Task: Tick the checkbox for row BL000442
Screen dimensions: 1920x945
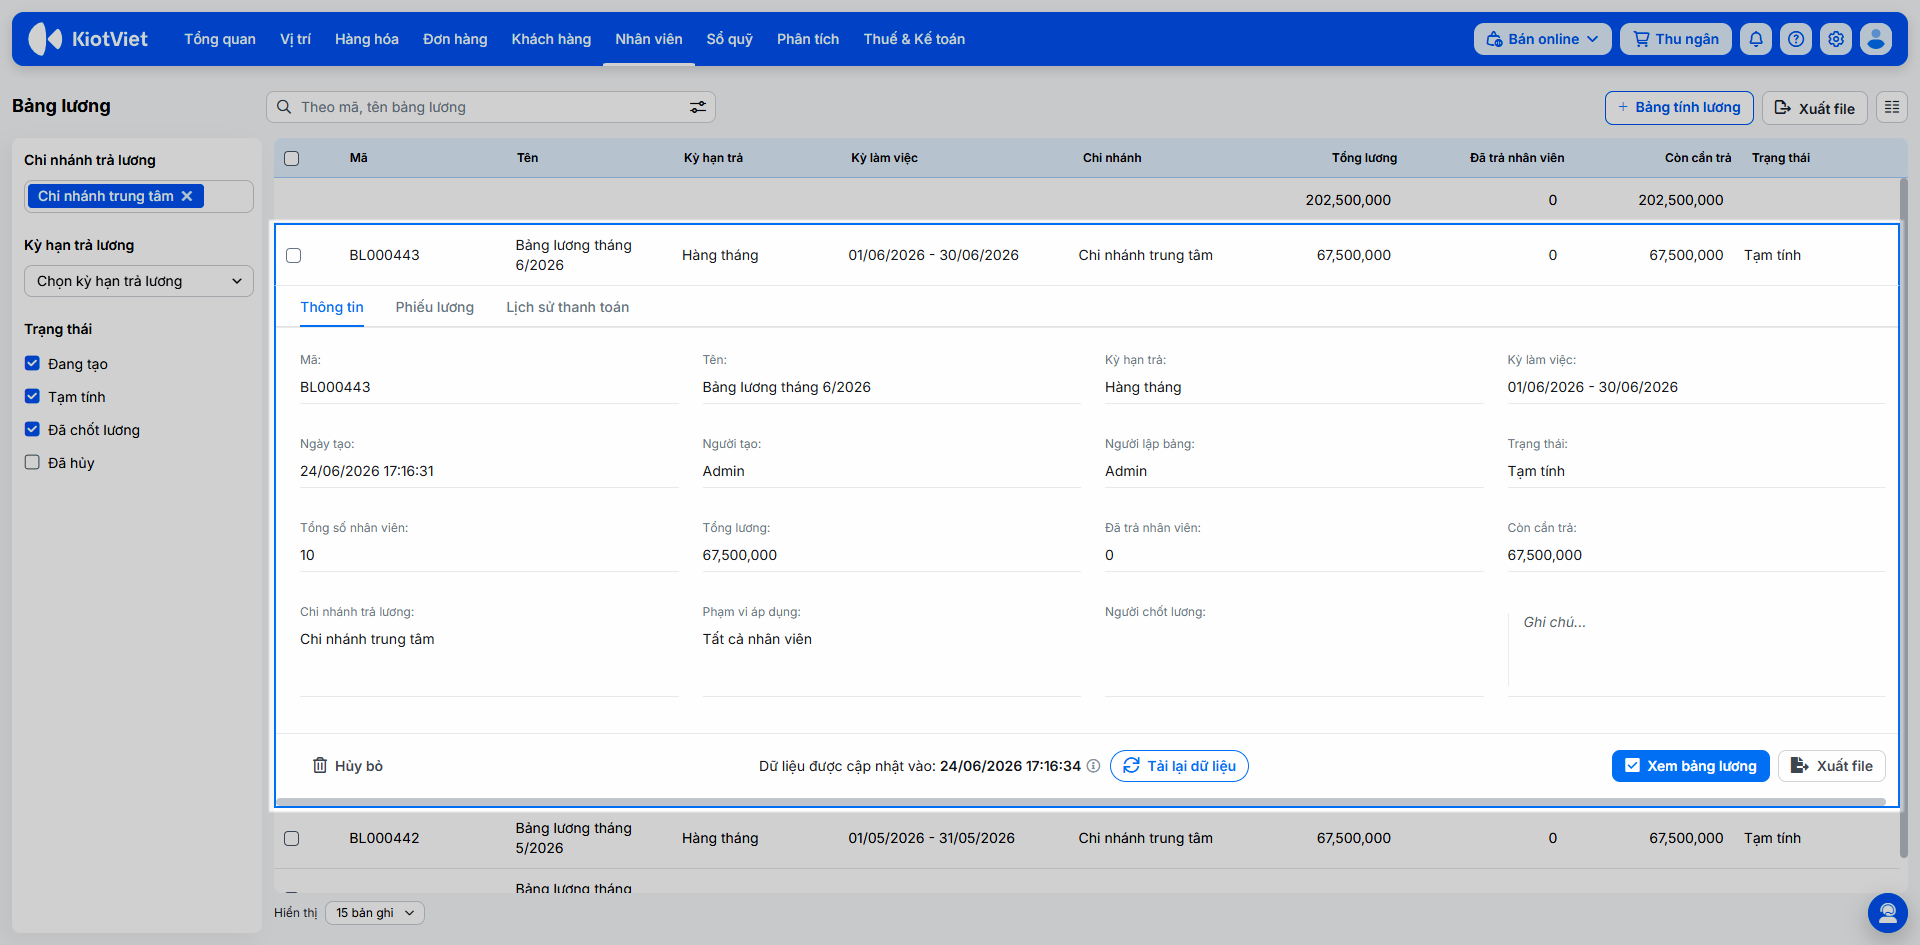Action: click(x=292, y=838)
